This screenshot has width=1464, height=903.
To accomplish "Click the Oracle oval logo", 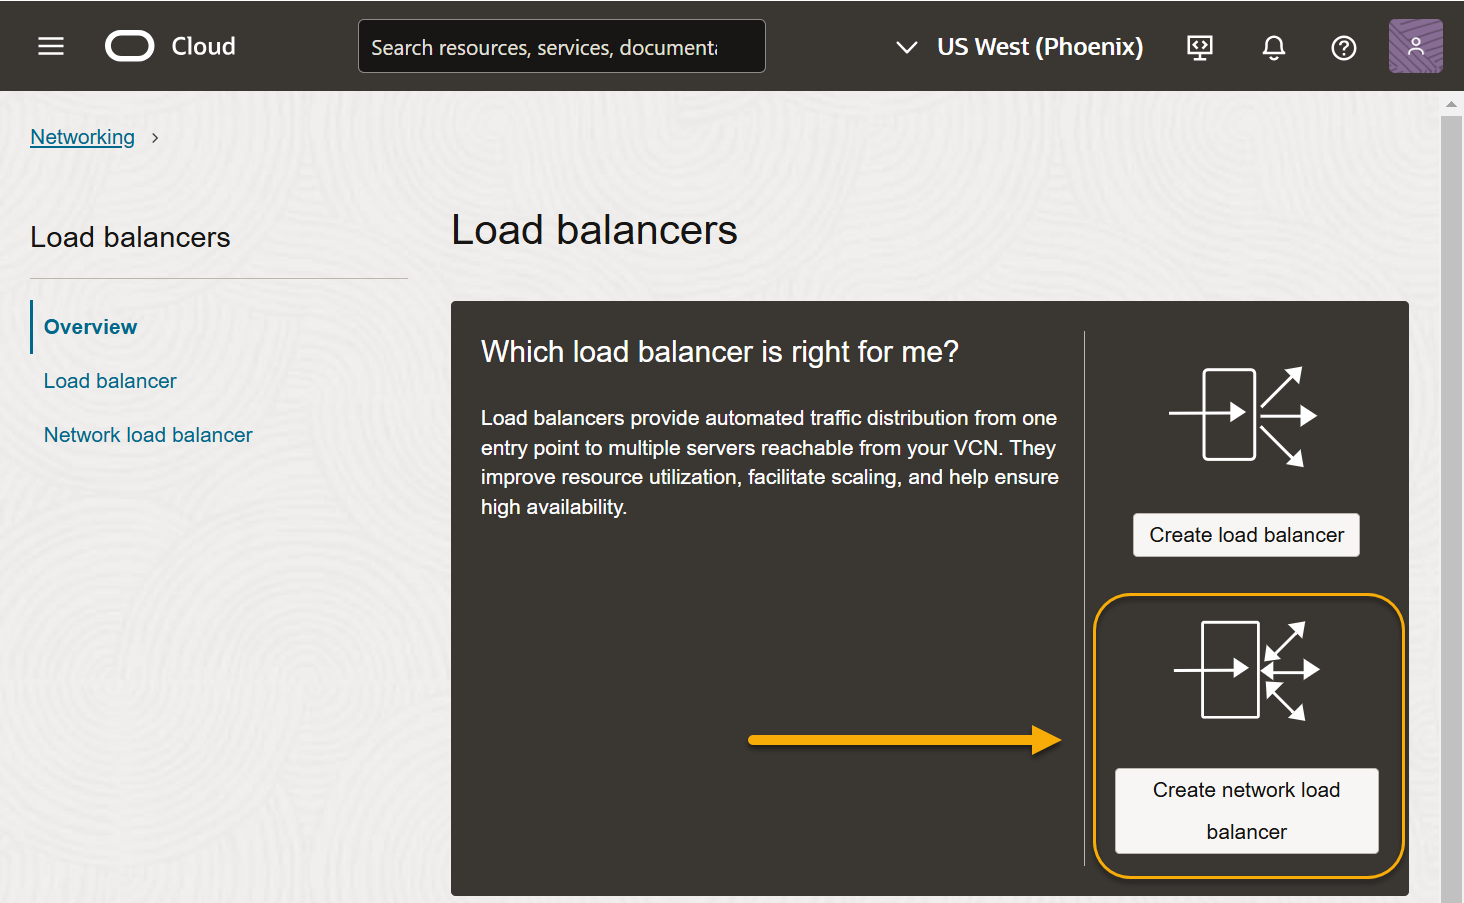I will pos(130,46).
